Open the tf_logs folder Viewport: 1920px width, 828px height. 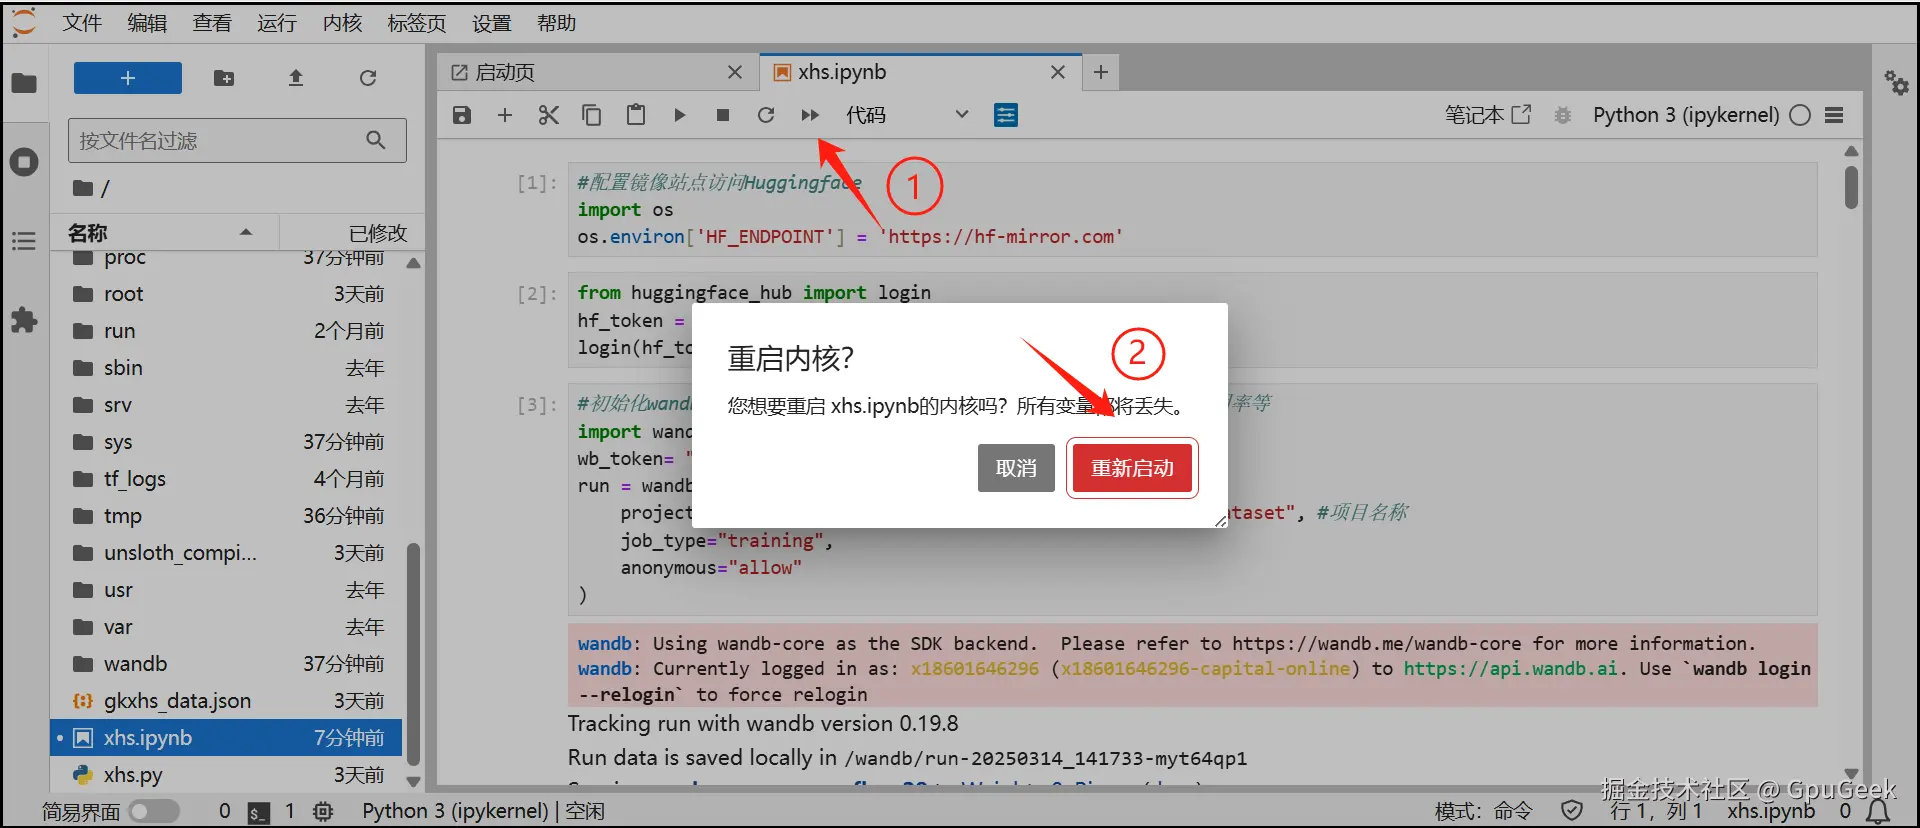pos(228,479)
